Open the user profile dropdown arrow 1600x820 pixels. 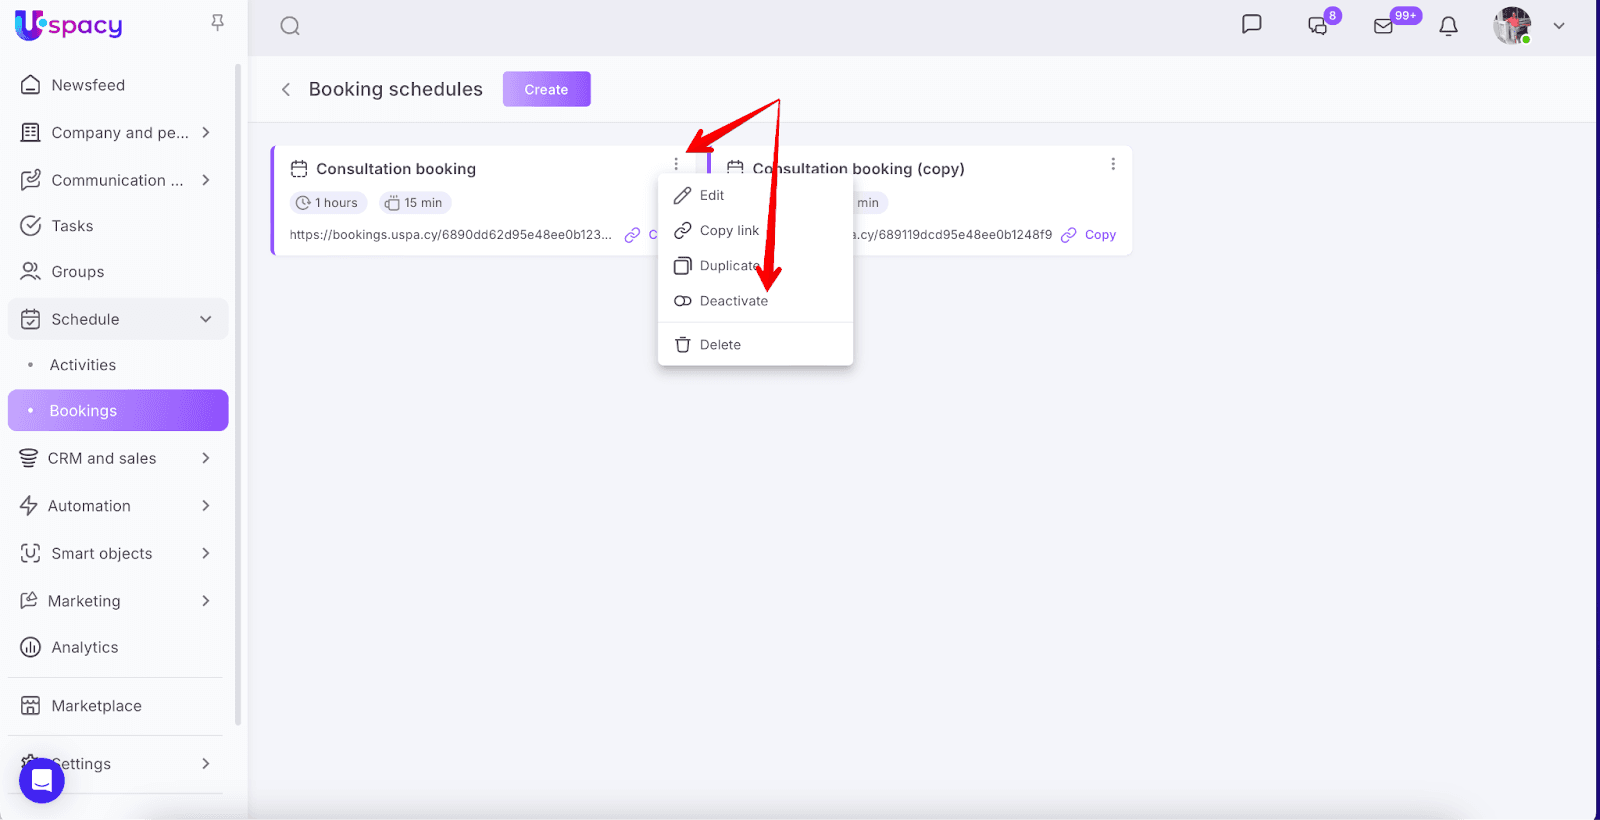[x=1558, y=26]
